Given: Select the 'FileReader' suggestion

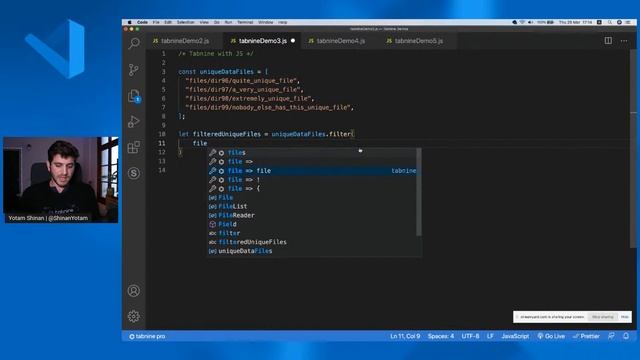Looking at the screenshot, I should [x=313, y=215].
